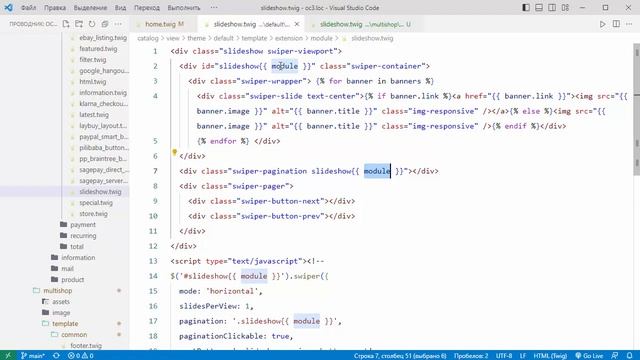
Task: Change end of line sequence LF
Action: coord(523,356)
